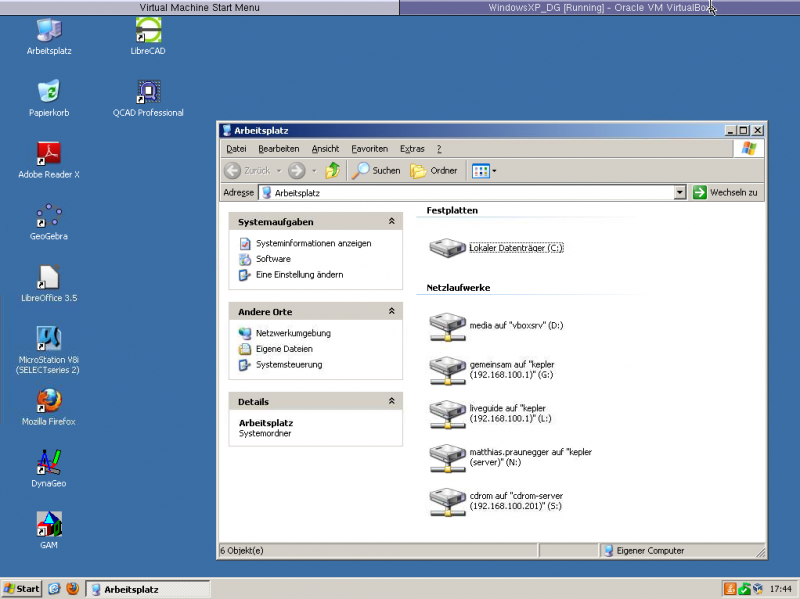
Task: Select the LibreOffice 3.5 shortcut
Action: [x=49, y=284]
